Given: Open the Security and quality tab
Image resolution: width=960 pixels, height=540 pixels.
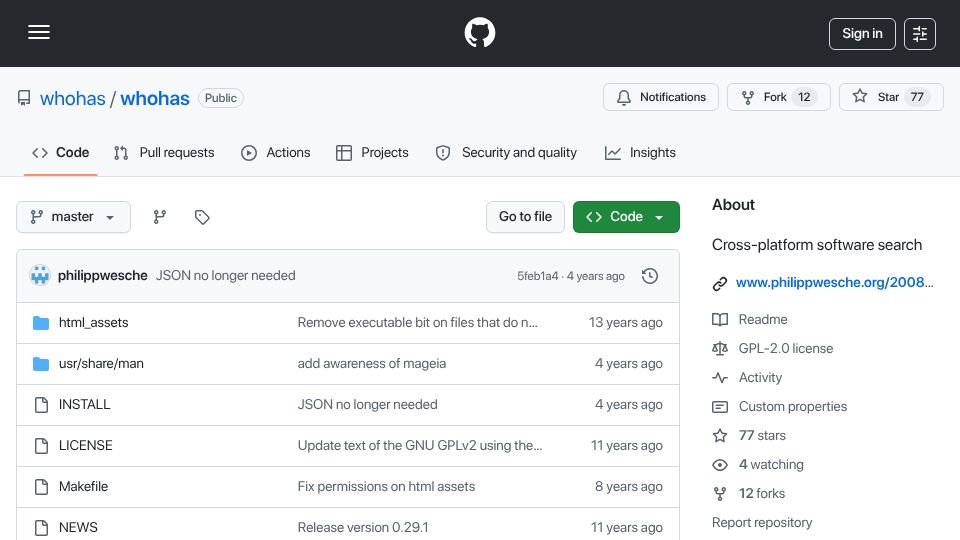Looking at the screenshot, I should tap(506, 152).
